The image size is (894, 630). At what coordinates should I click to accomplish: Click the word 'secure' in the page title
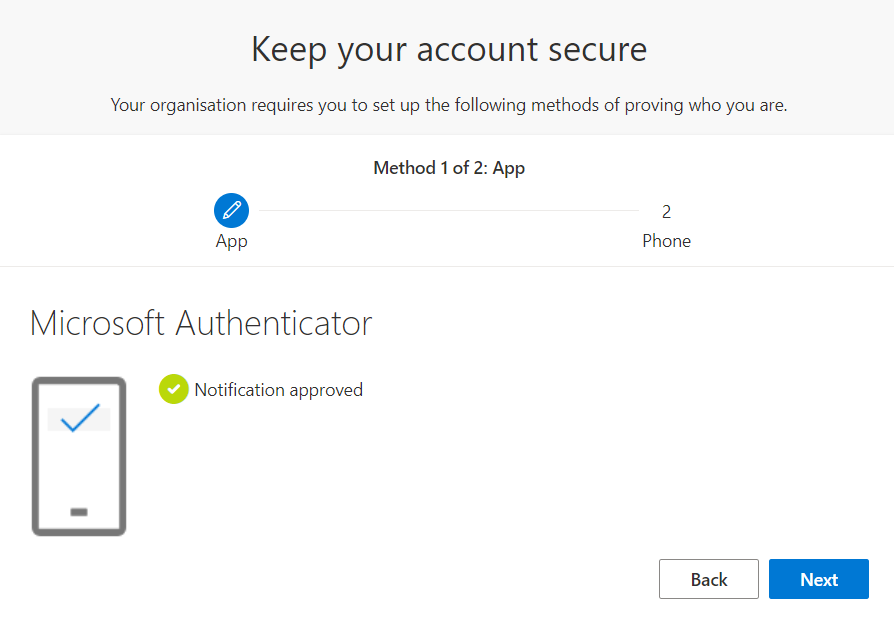coord(598,50)
